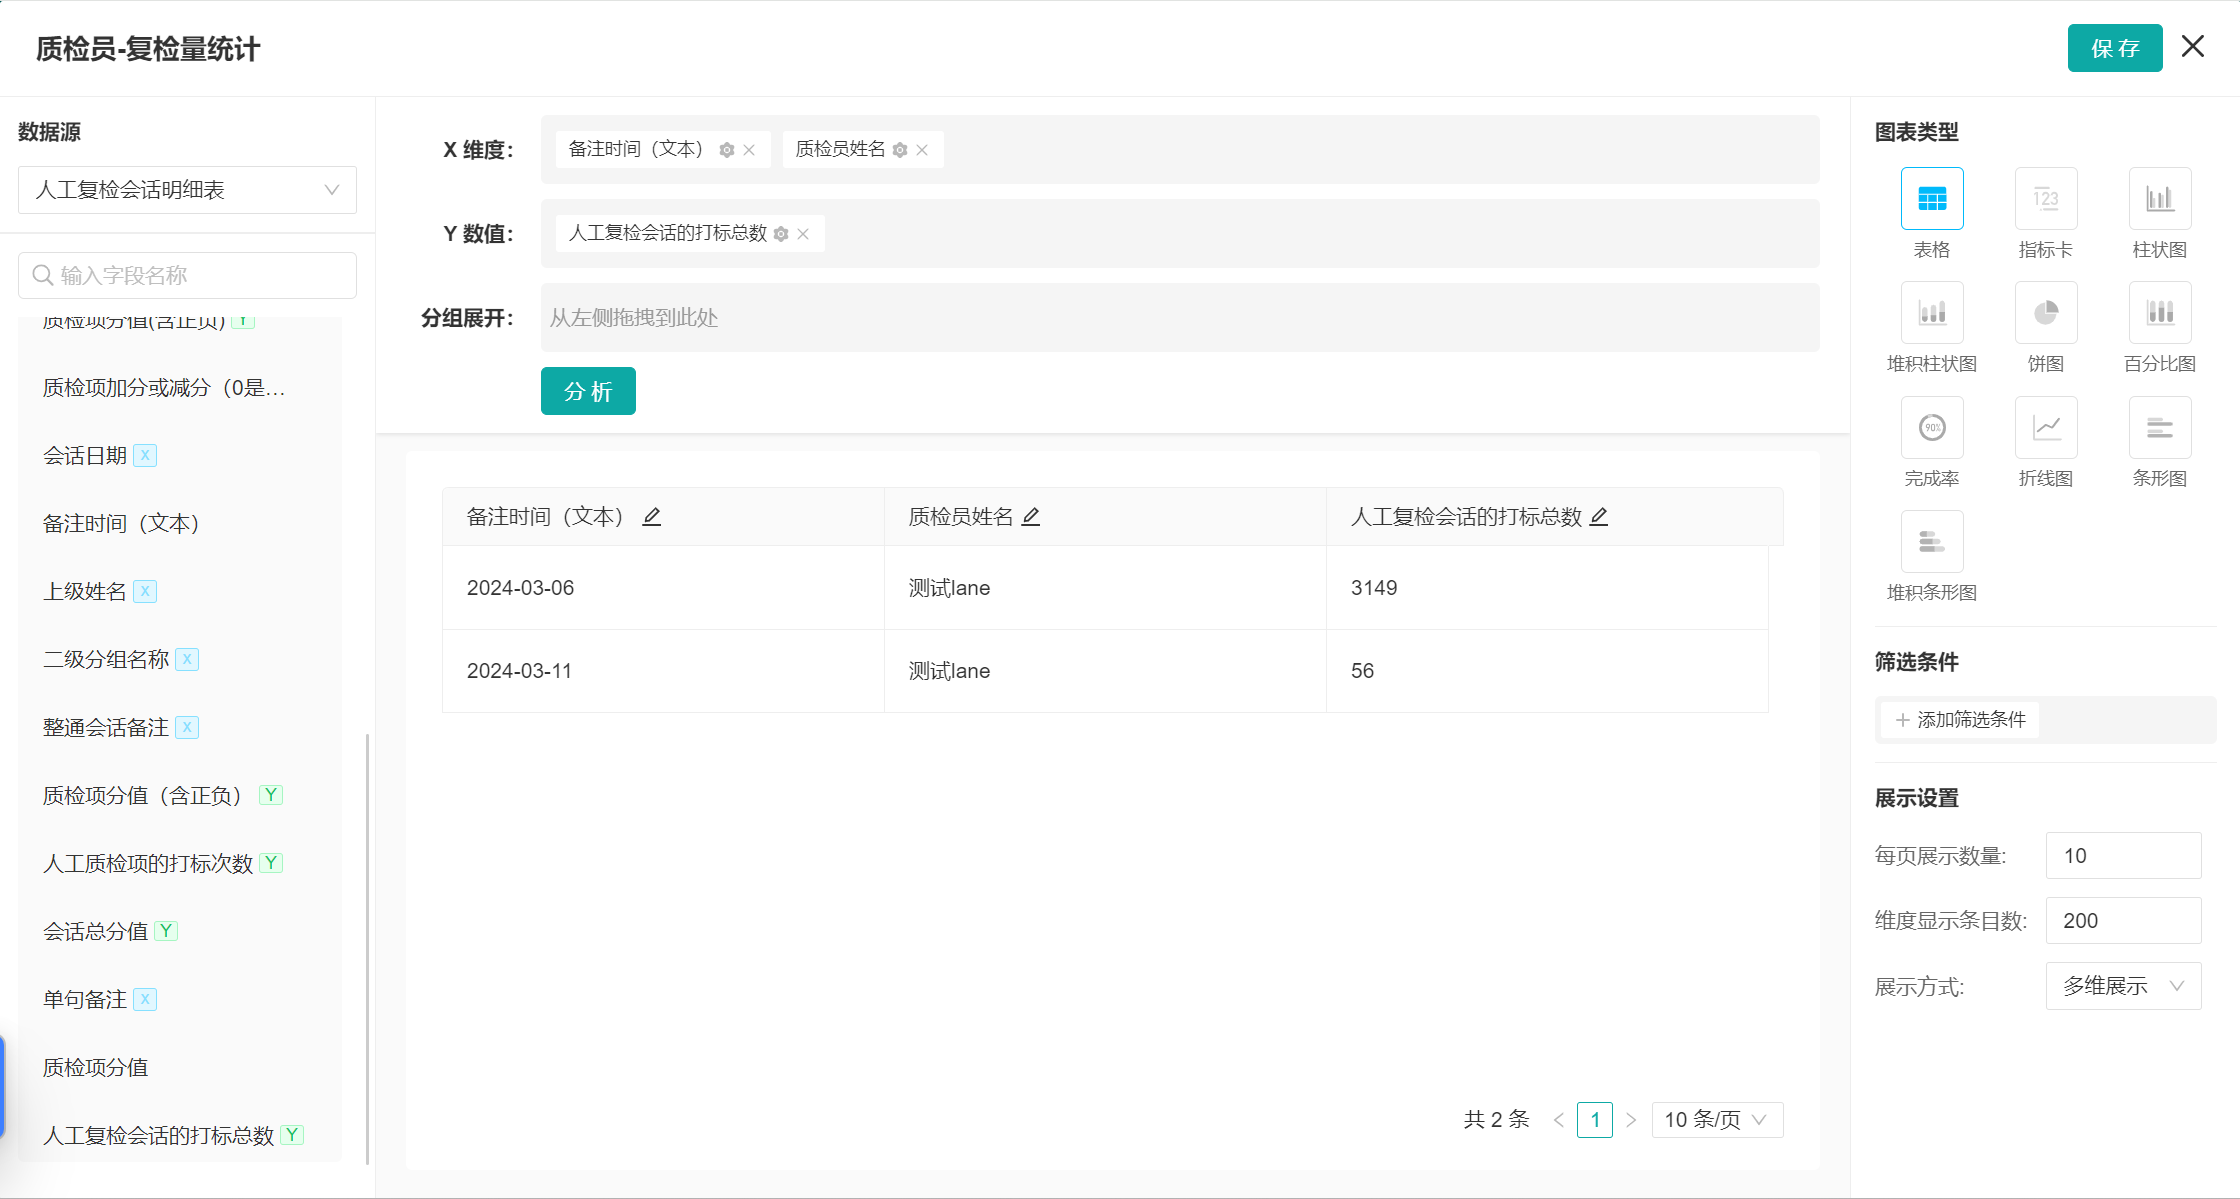The height and width of the screenshot is (1199, 2240).
Task: Go to next page arrow
Action: click(1631, 1120)
